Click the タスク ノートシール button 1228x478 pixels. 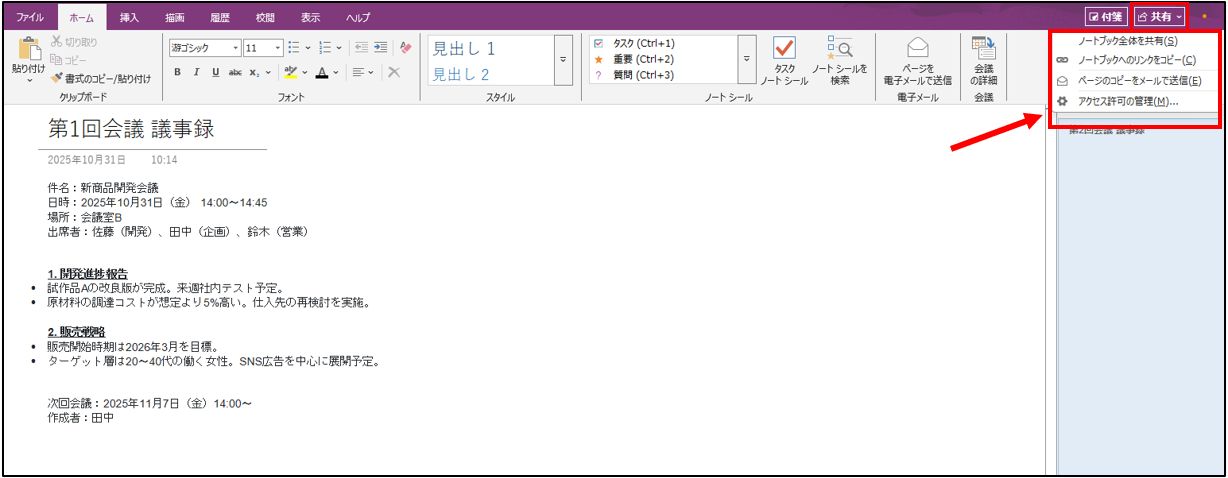tap(784, 62)
